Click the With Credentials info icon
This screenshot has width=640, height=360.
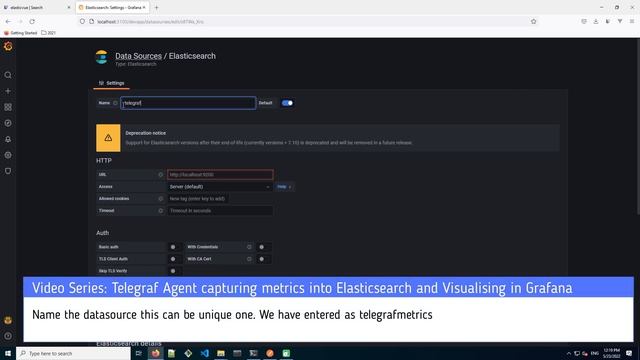coord(249,247)
